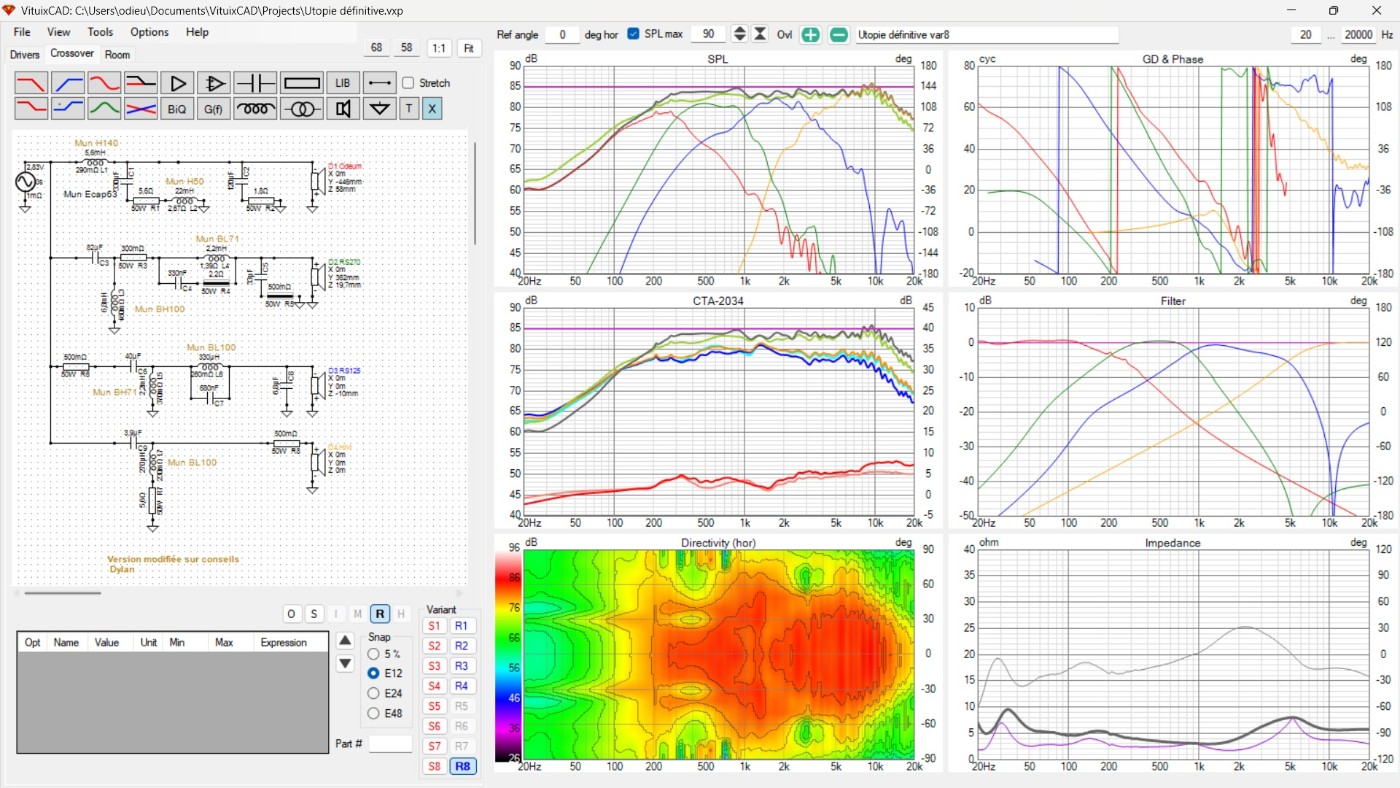
Task: Click the move-up arrow beside the optimizer table
Action: pyautogui.click(x=345, y=640)
